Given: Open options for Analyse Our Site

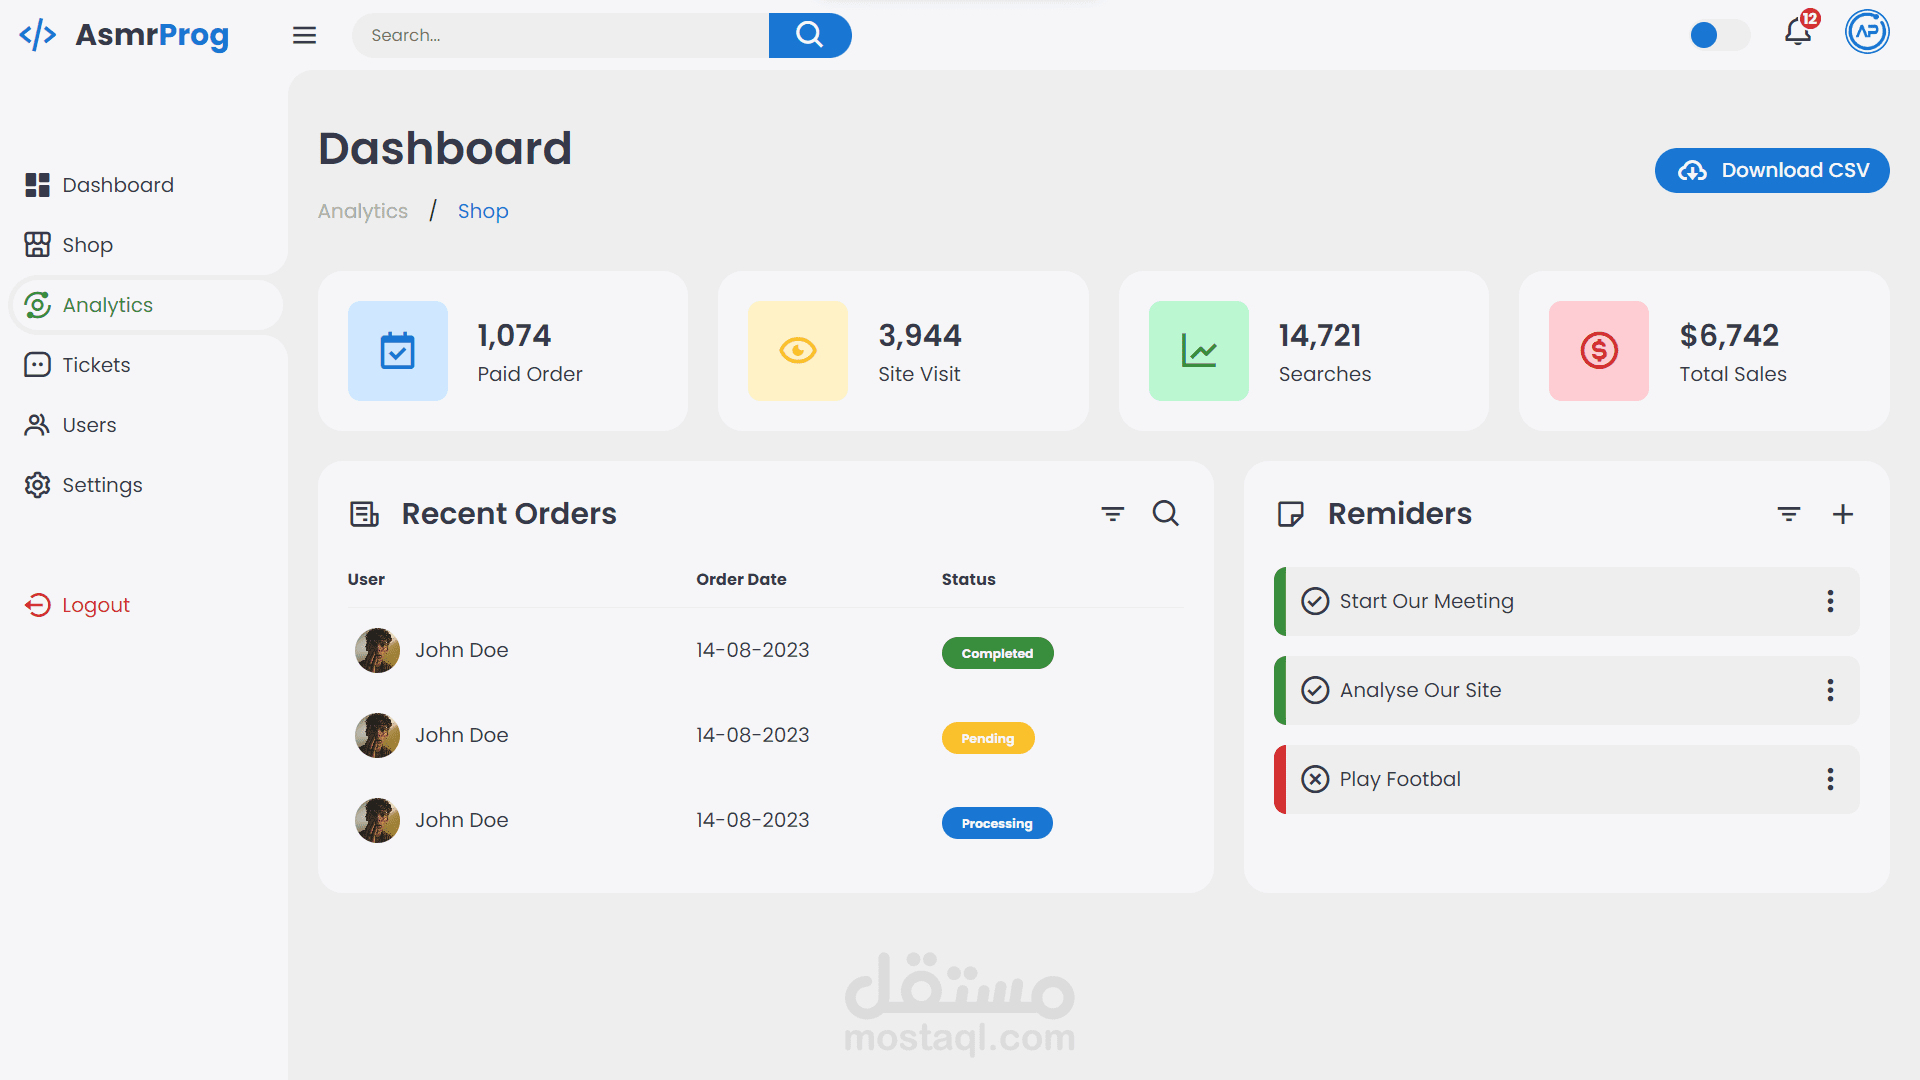Looking at the screenshot, I should [x=1830, y=690].
